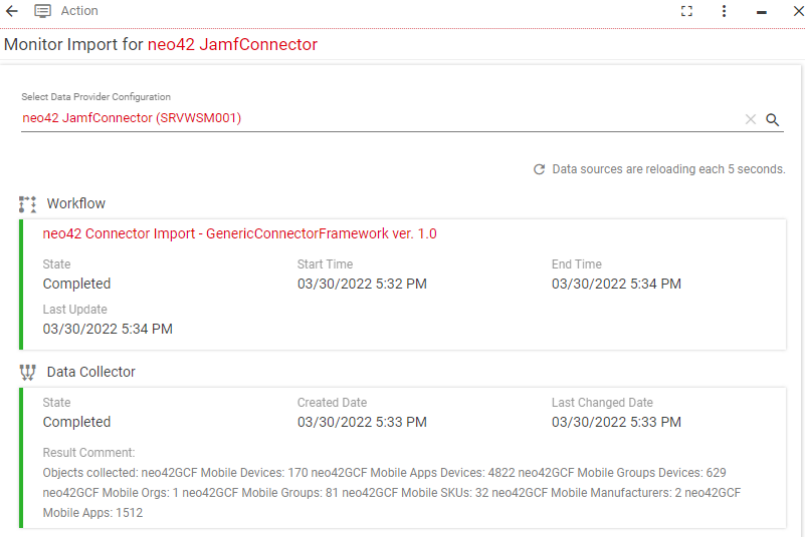The width and height of the screenshot is (805, 537).
Task: Click the Workflow section icon
Action: click(x=28, y=204)
